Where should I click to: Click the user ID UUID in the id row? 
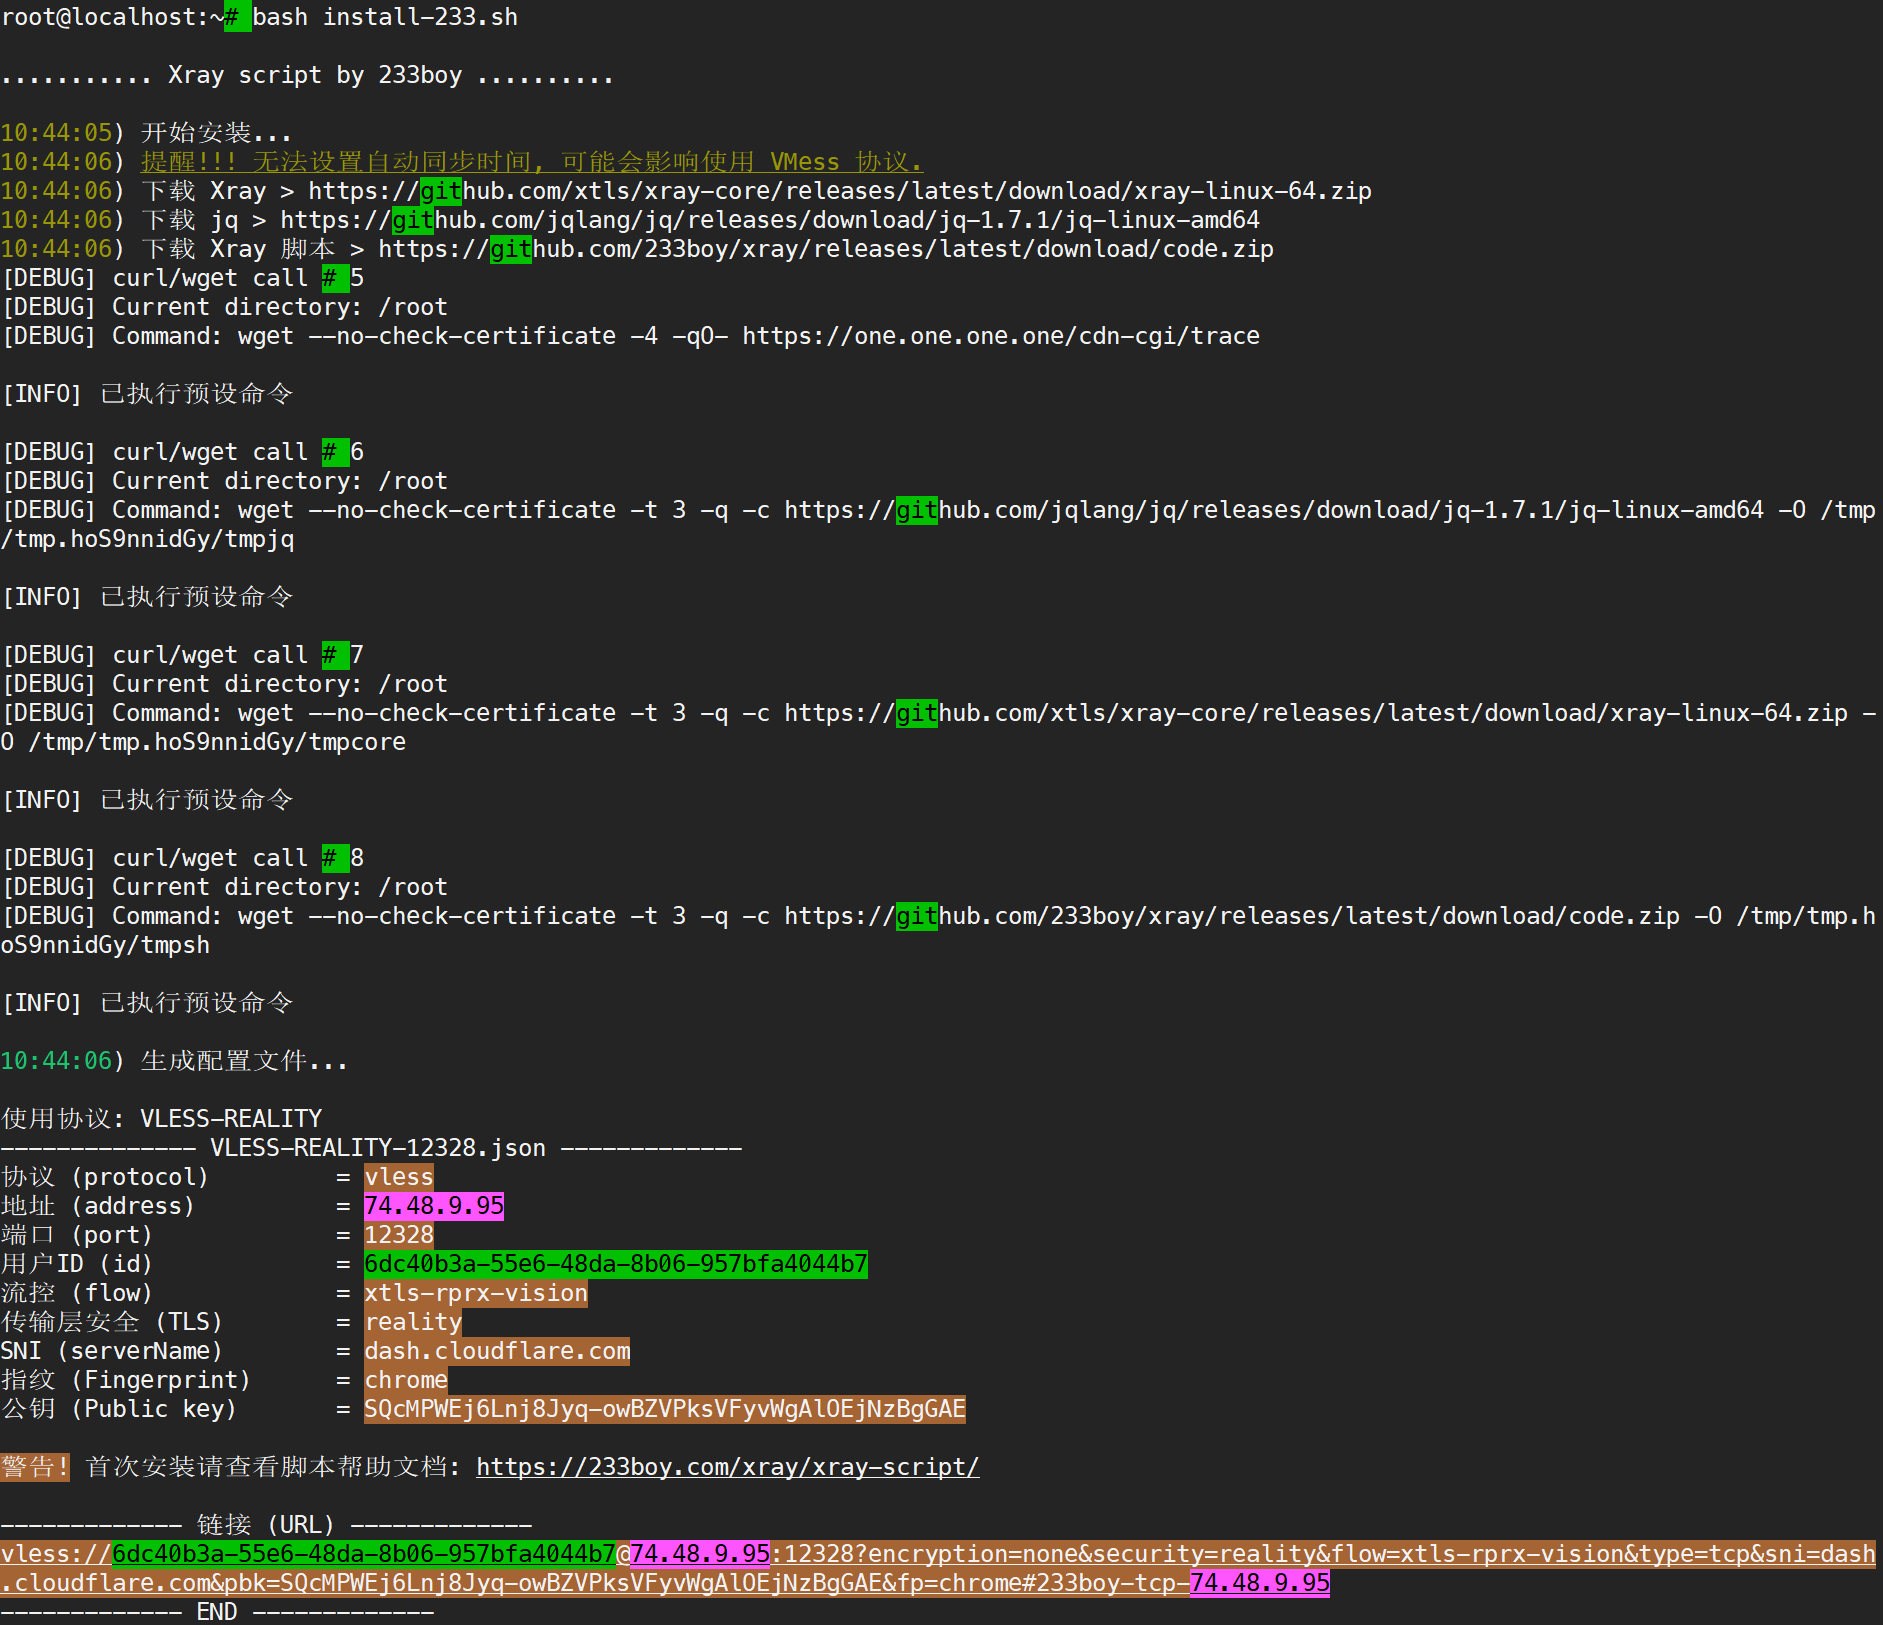click(x=615, y=1264)
